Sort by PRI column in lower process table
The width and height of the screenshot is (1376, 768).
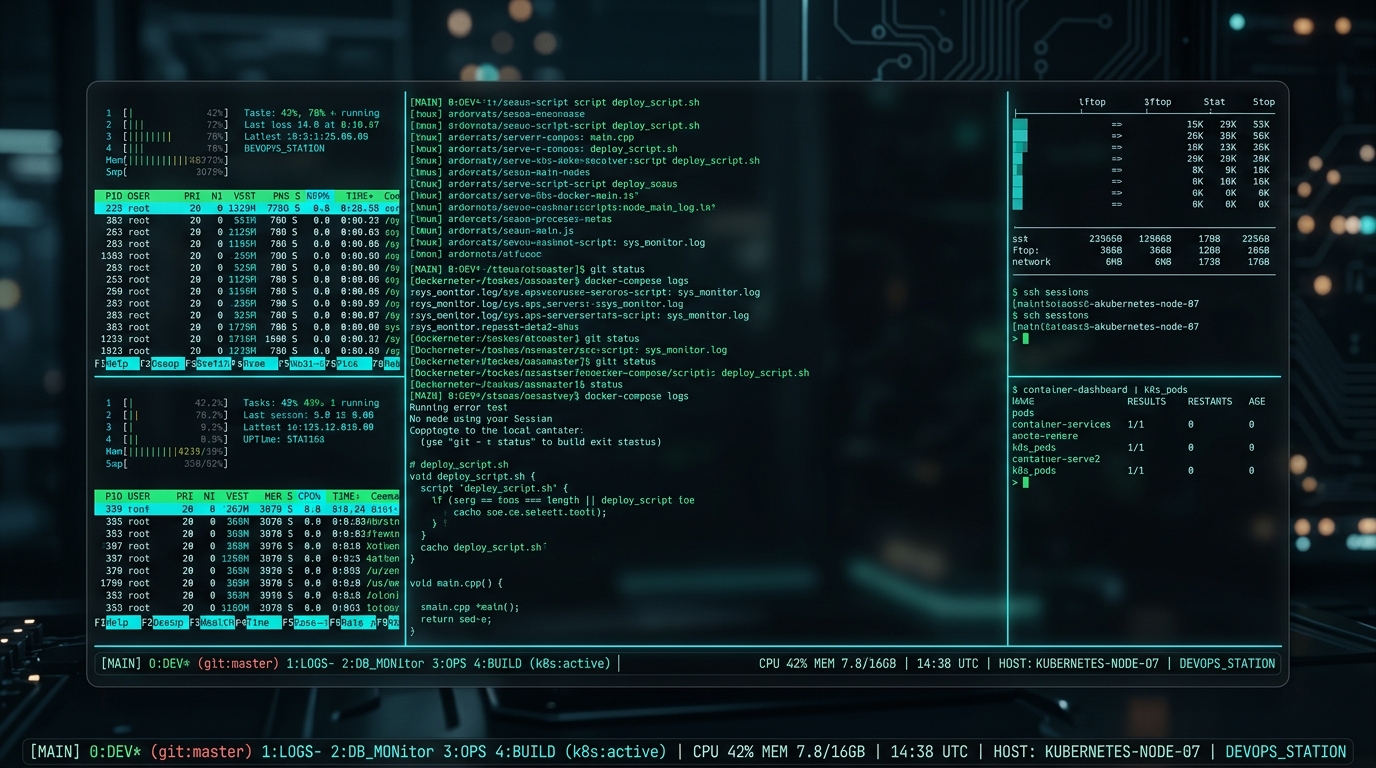coord(184,496)
